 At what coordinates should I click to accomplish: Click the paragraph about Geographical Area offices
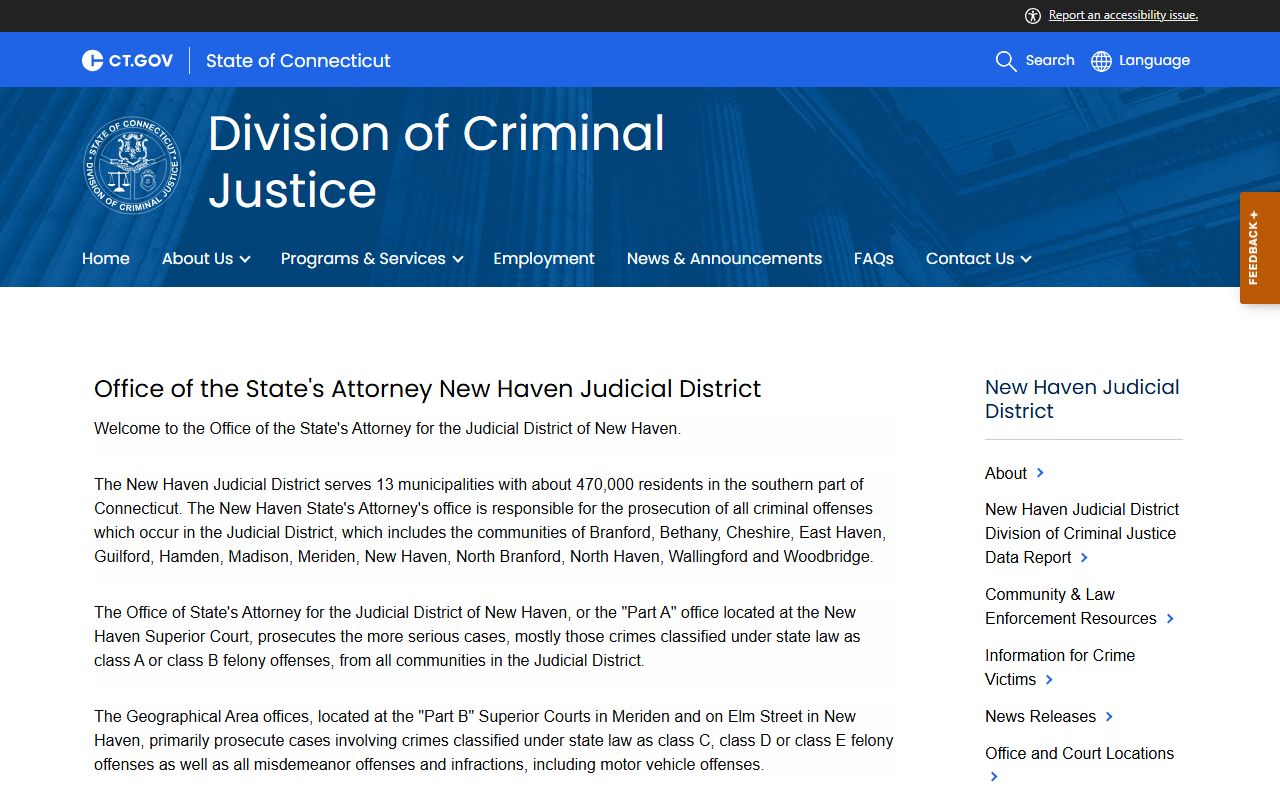click(494, 740)
